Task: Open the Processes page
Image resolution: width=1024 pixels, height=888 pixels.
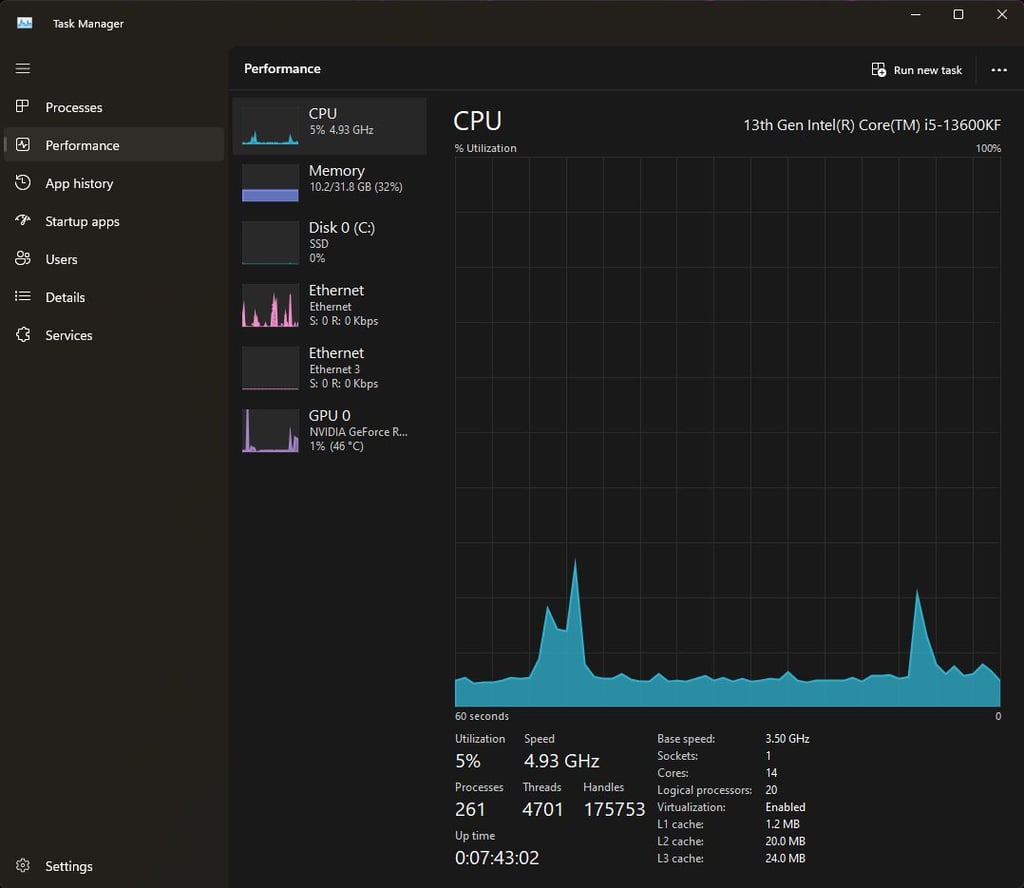Action: [x=114, y=107]
